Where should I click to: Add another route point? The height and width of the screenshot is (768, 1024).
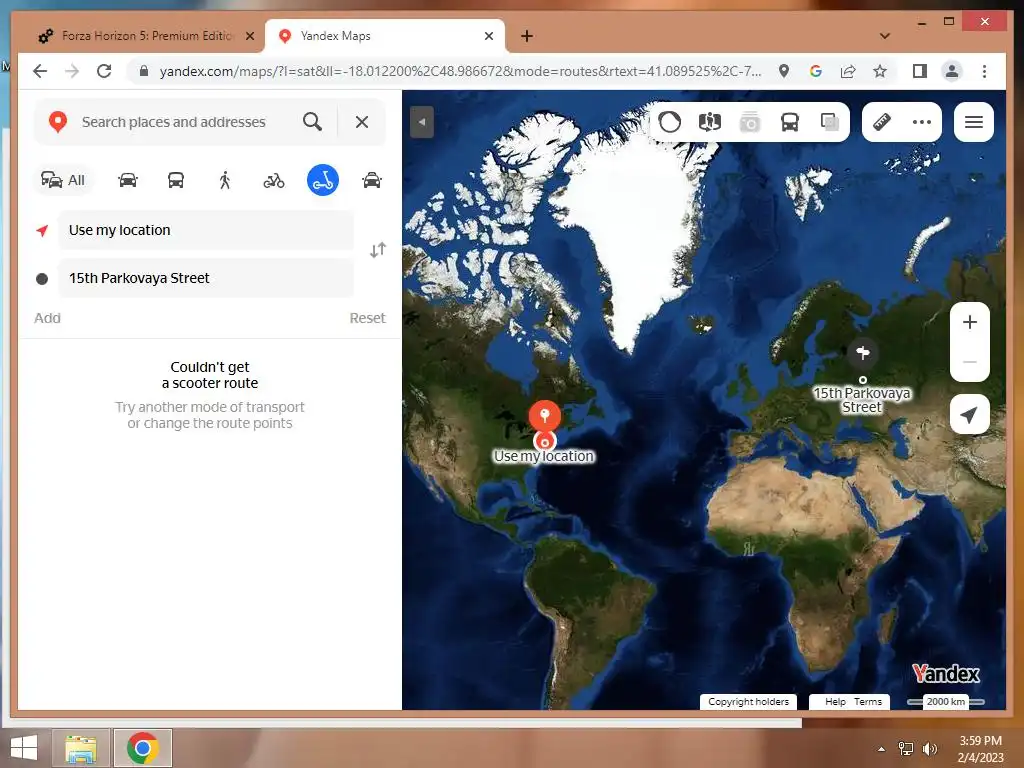(x=47, y=318)
